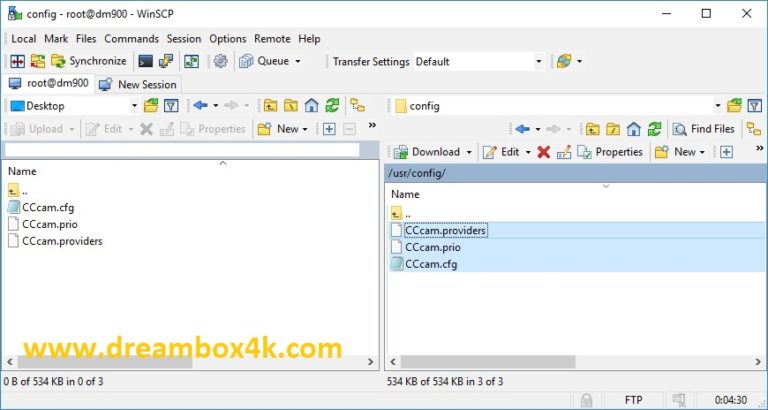Click the Compare Directories toolbar icon
This screenshot has height=410, width=768.
point(18,61)
